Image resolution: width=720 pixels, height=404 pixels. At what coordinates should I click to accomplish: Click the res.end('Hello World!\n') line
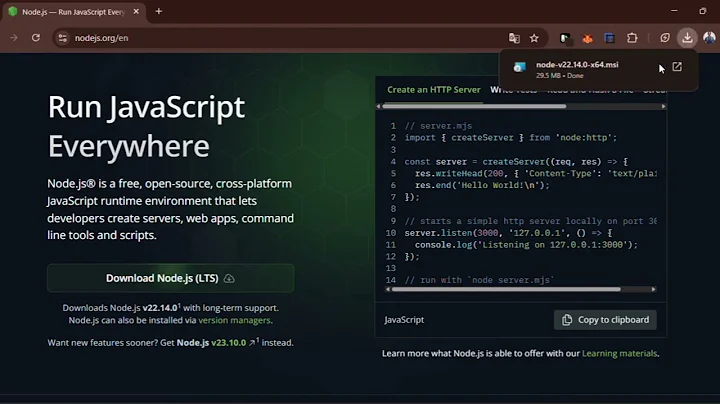[x=482, y=185]
